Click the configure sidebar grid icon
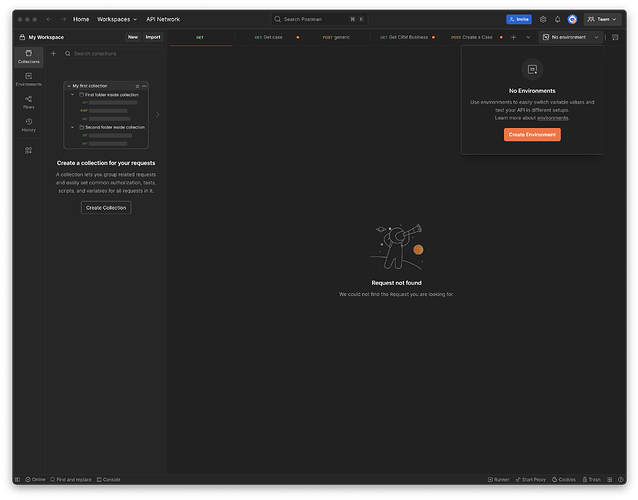This screenshot has height=500, width=638. point(28,150)
